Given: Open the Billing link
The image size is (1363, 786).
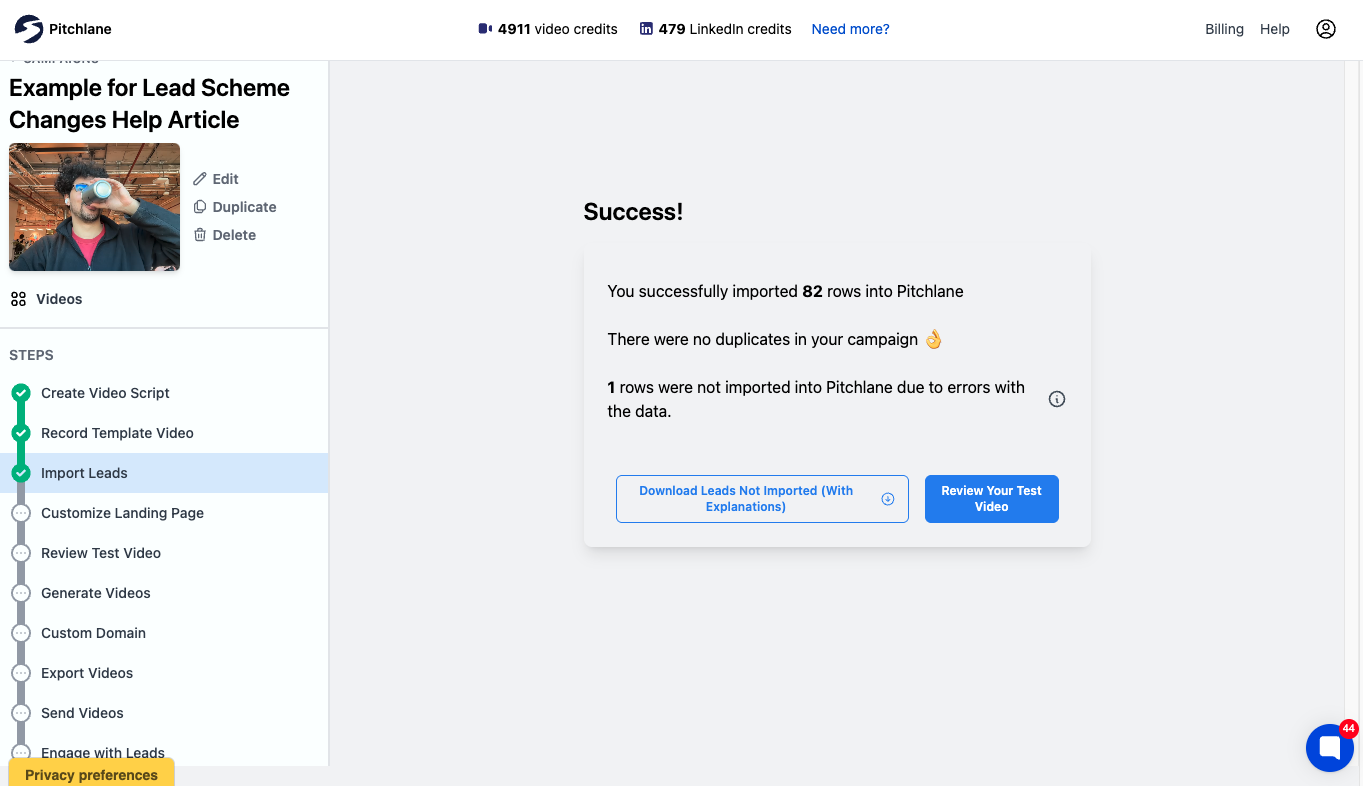Looking at the screenshot, I should pos(1224,29).
